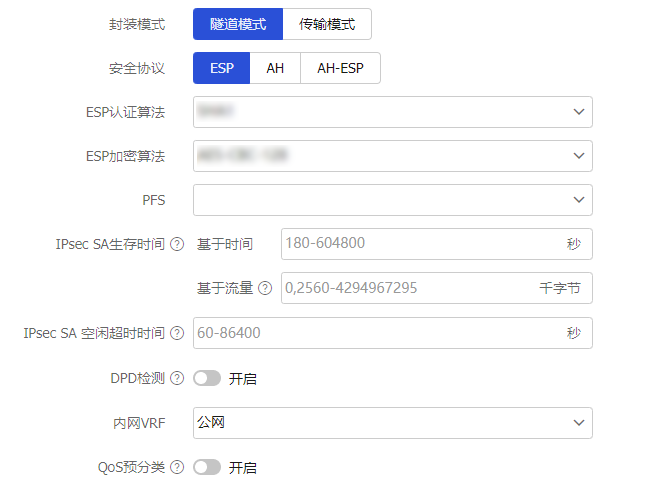Enable the DPD检测 toggle switch

point(207,378)
